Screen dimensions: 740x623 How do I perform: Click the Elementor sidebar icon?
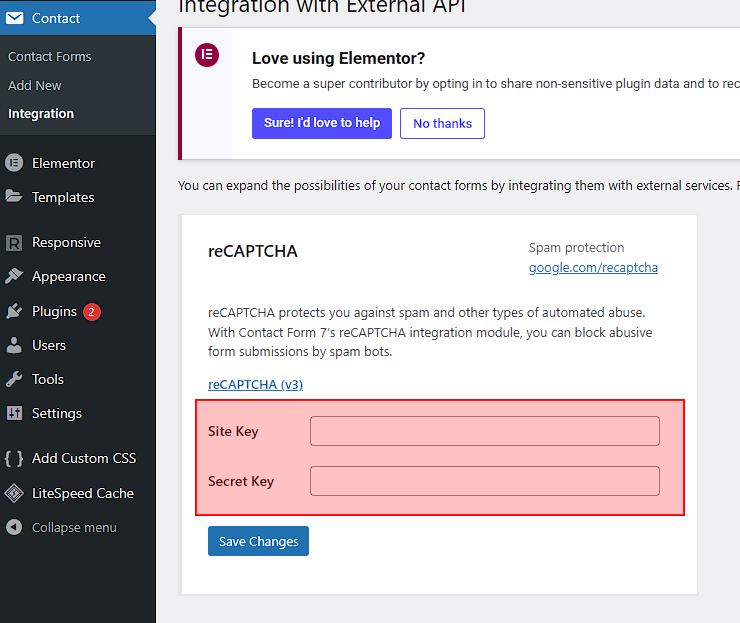14,163
